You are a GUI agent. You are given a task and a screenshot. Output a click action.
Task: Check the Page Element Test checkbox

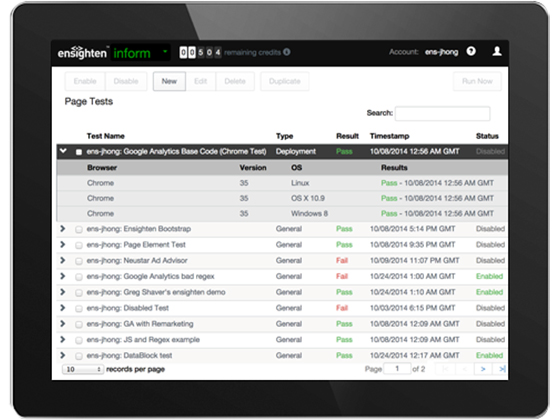tap(79, 245)
